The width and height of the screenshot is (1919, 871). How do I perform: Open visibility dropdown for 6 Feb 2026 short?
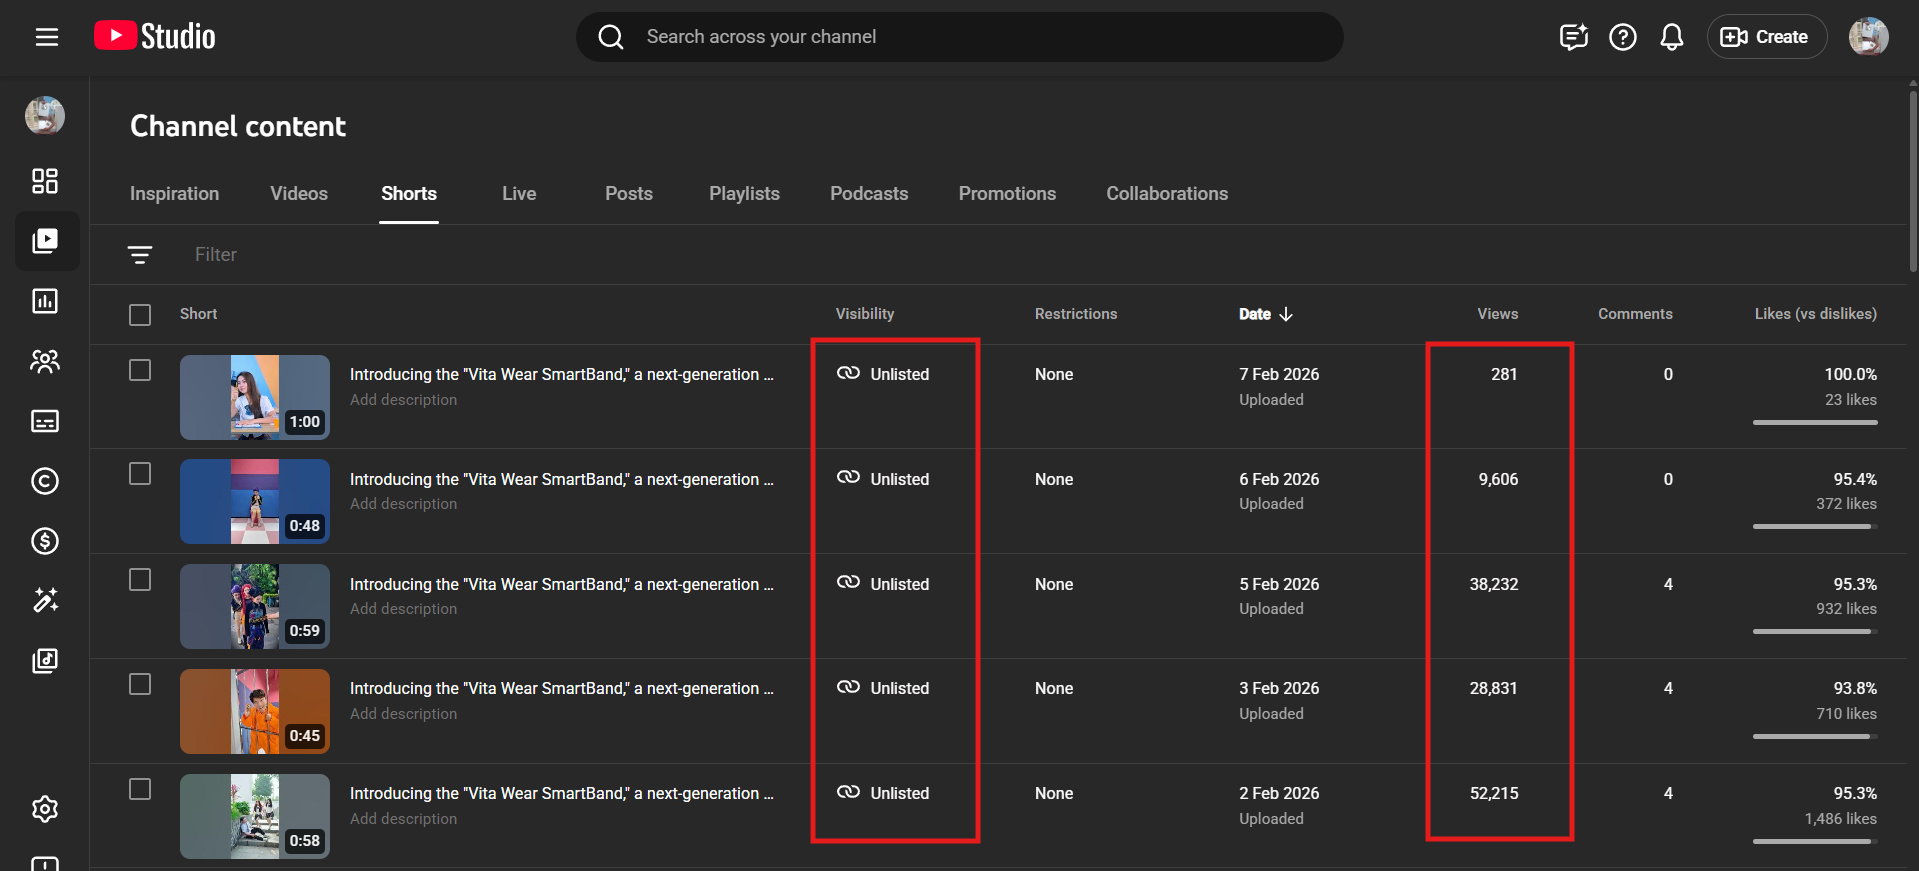click(x=885, y=479)
